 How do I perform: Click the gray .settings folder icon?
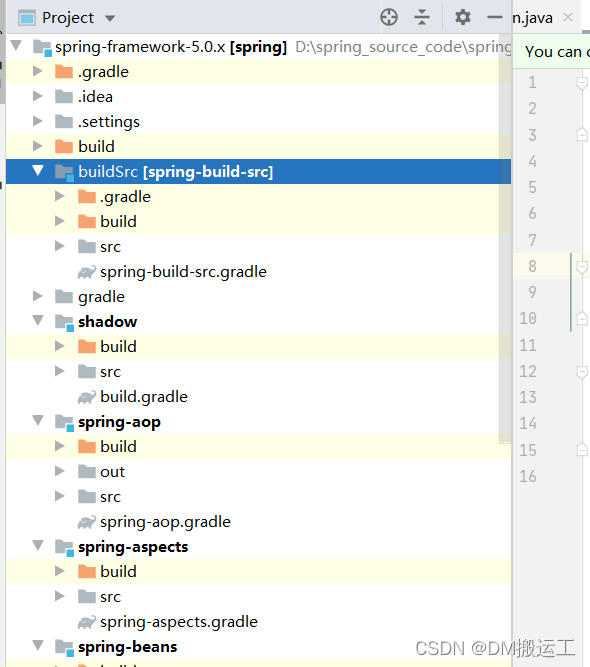pyautogui.click(x=64, y=122)
